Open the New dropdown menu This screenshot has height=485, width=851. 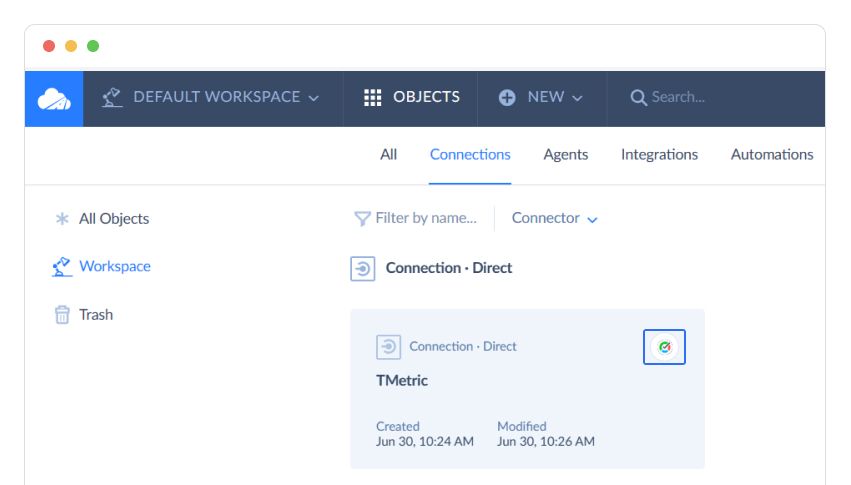[541, 98]
